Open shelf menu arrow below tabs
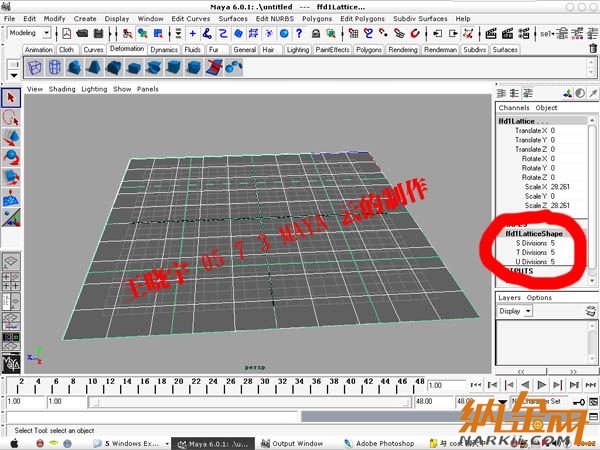 14,75
